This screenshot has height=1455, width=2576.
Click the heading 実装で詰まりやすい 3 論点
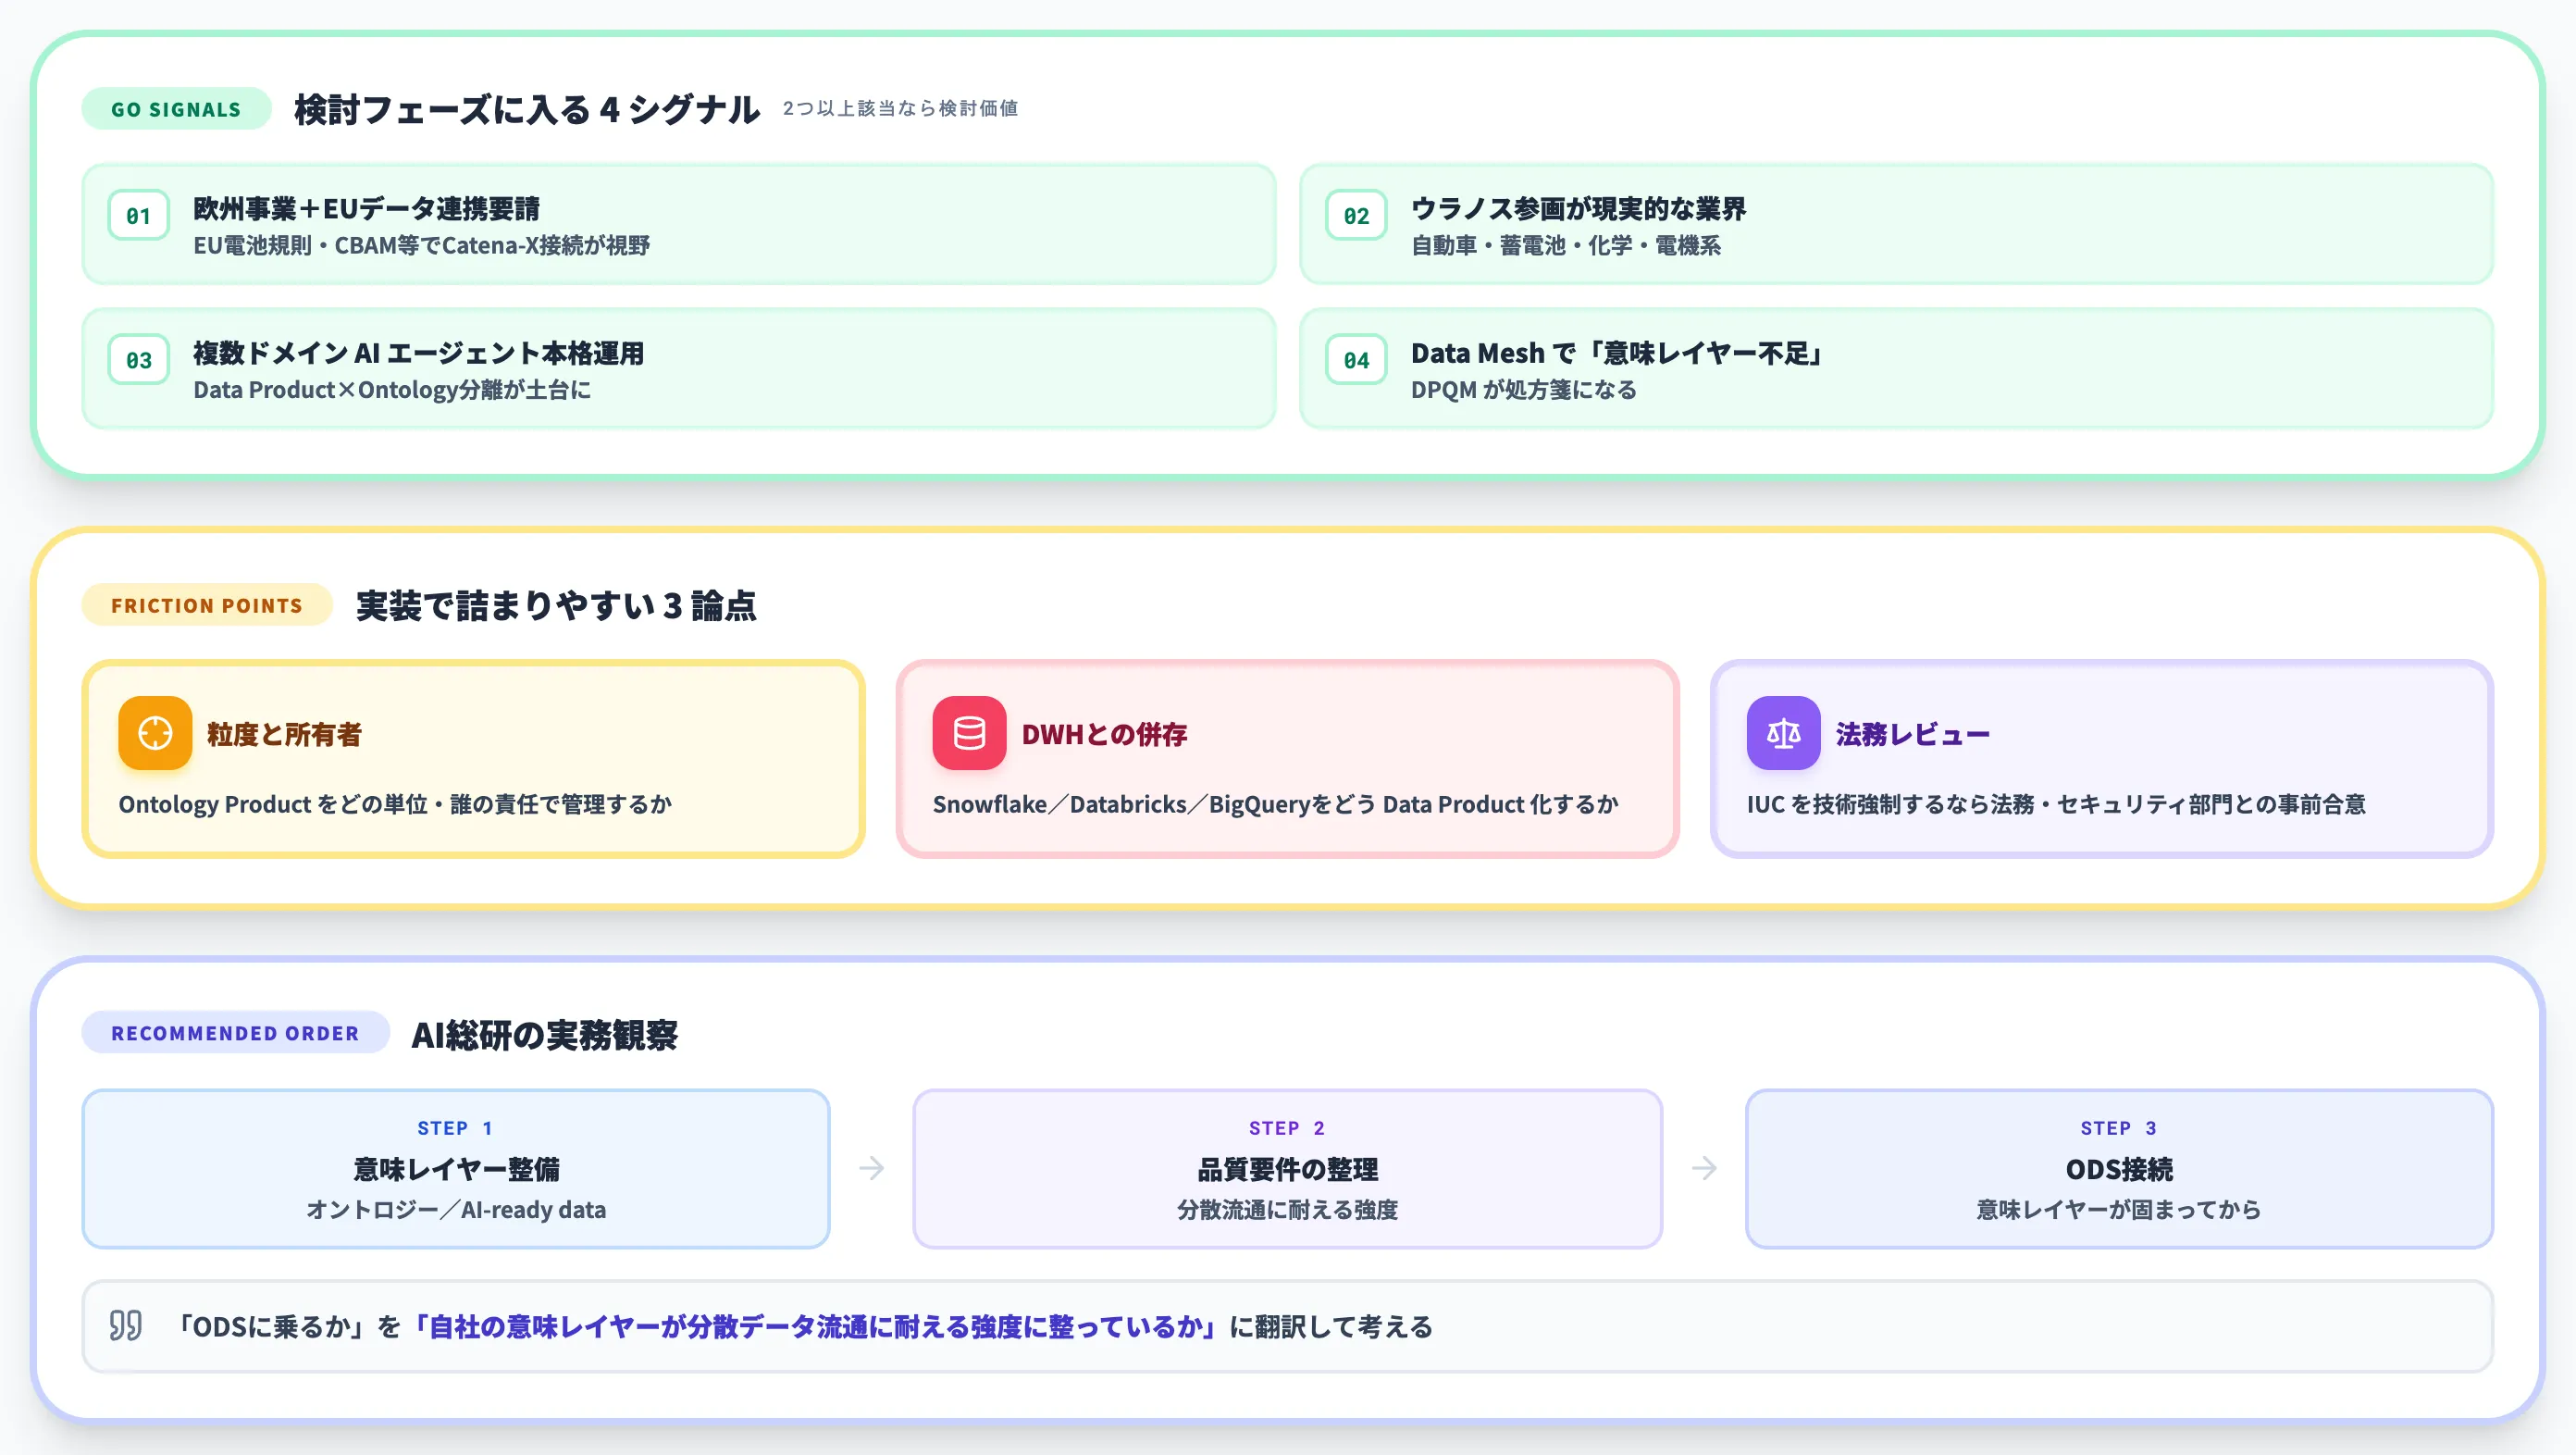click(556, 605)
